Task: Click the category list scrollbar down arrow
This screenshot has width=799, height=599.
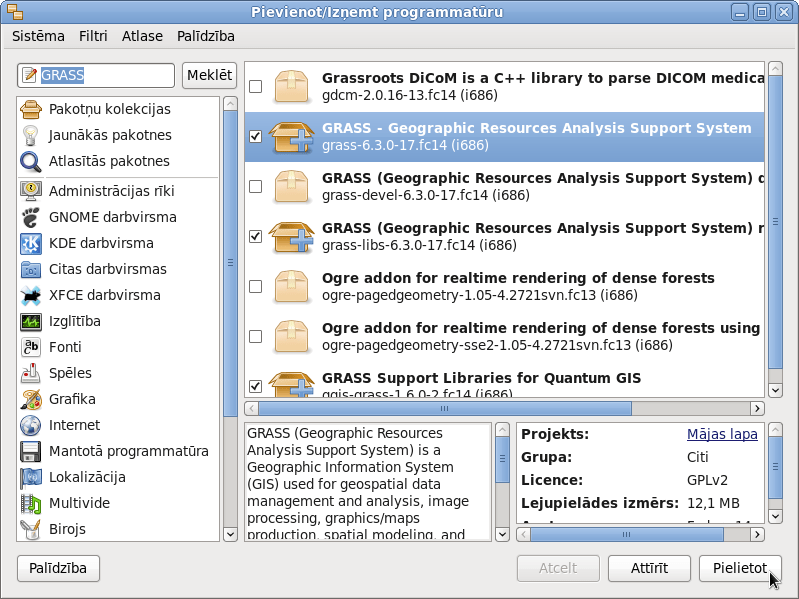Action: click(230, 534)
